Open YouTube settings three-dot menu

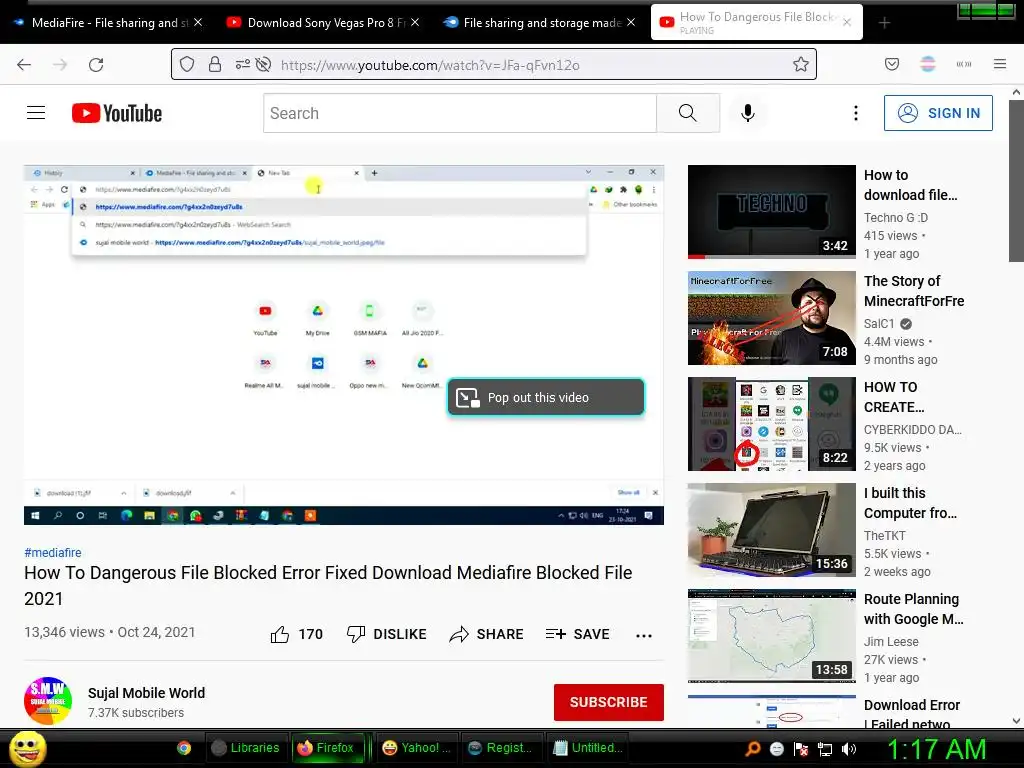pos(856,113)
